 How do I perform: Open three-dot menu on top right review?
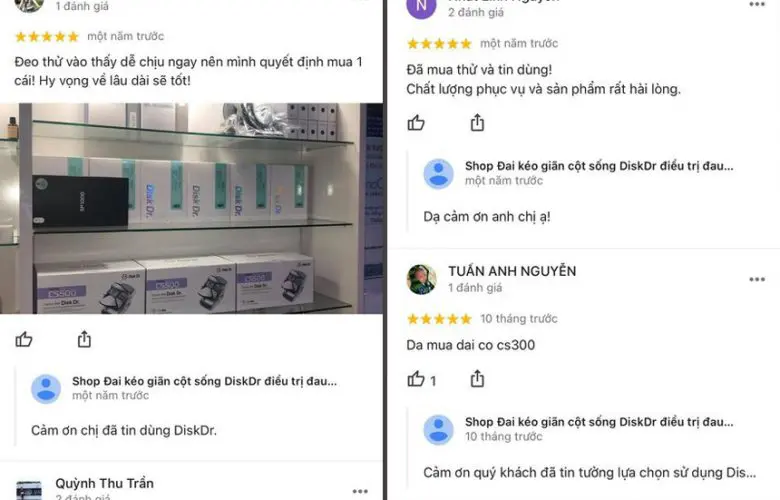coord(757,4)
